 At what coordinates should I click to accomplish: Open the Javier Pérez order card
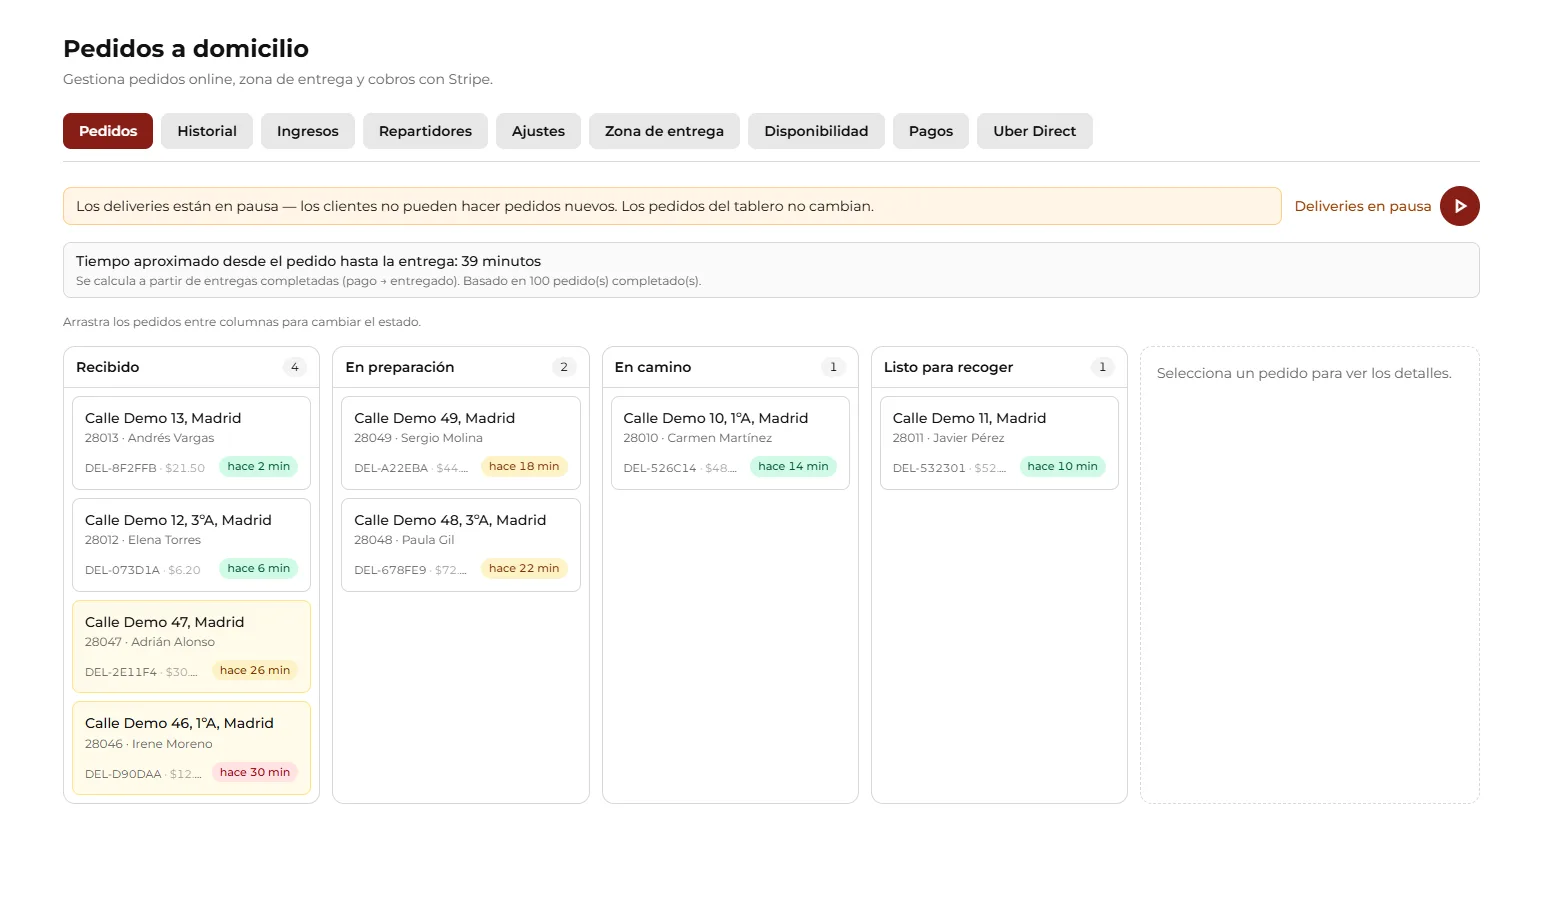[999, 443]
